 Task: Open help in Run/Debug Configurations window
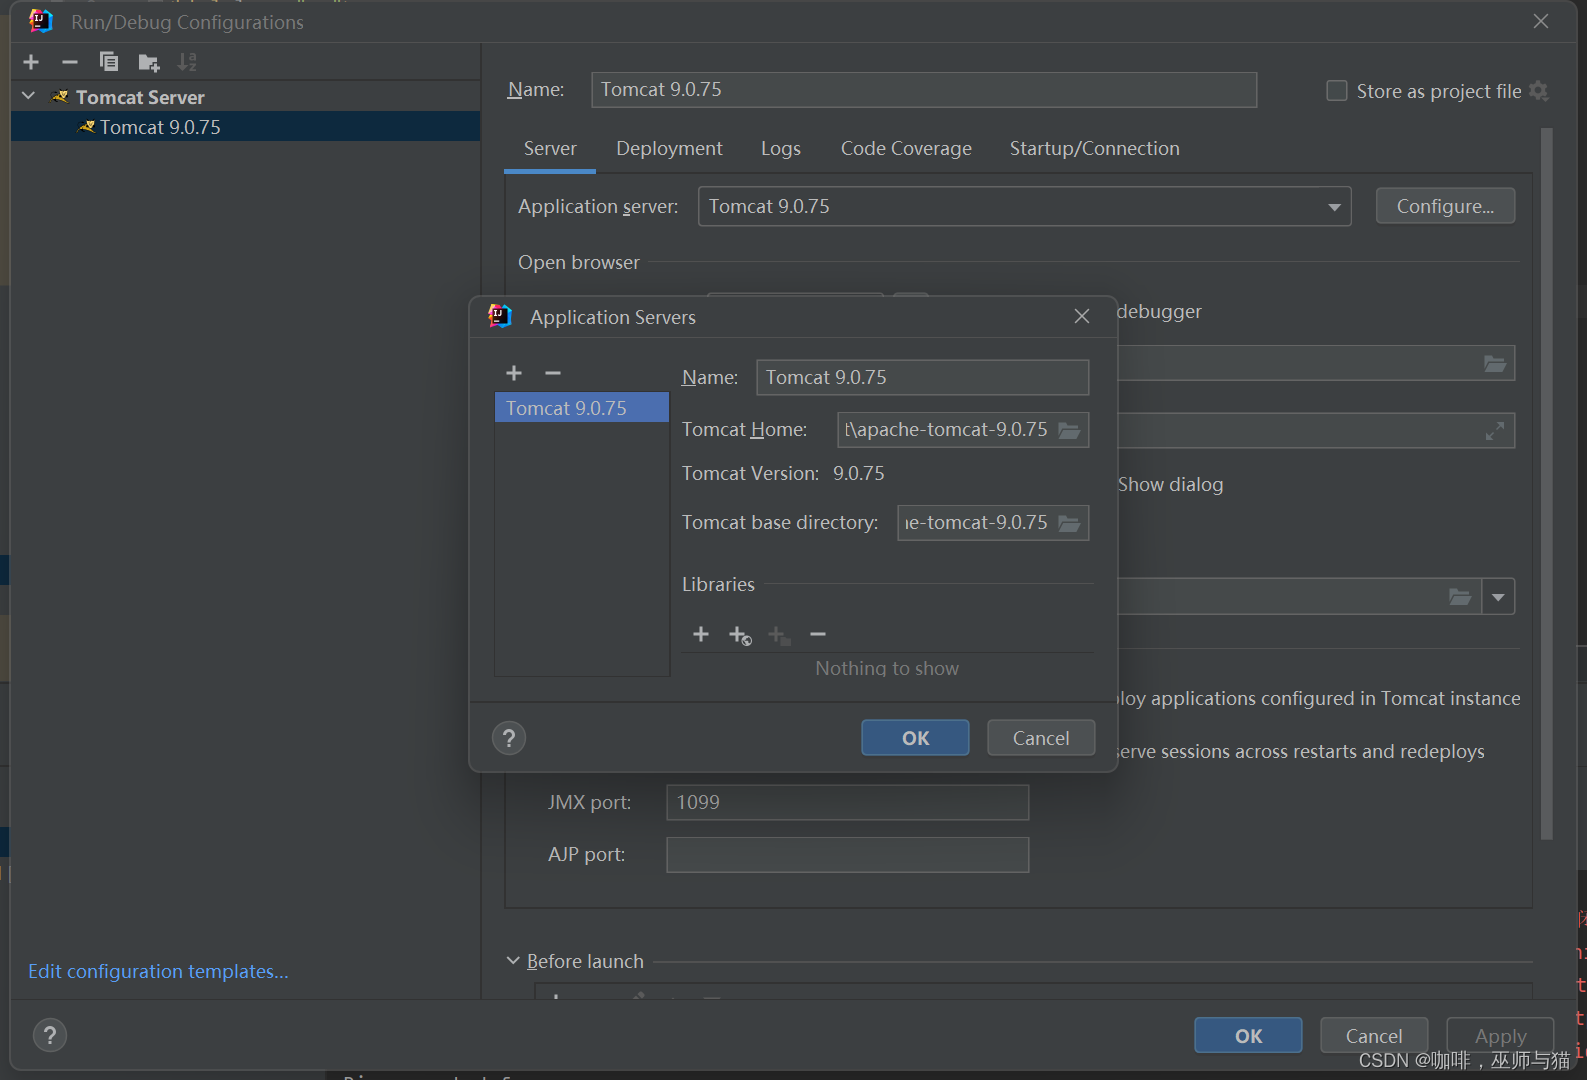click(50, 1035)
